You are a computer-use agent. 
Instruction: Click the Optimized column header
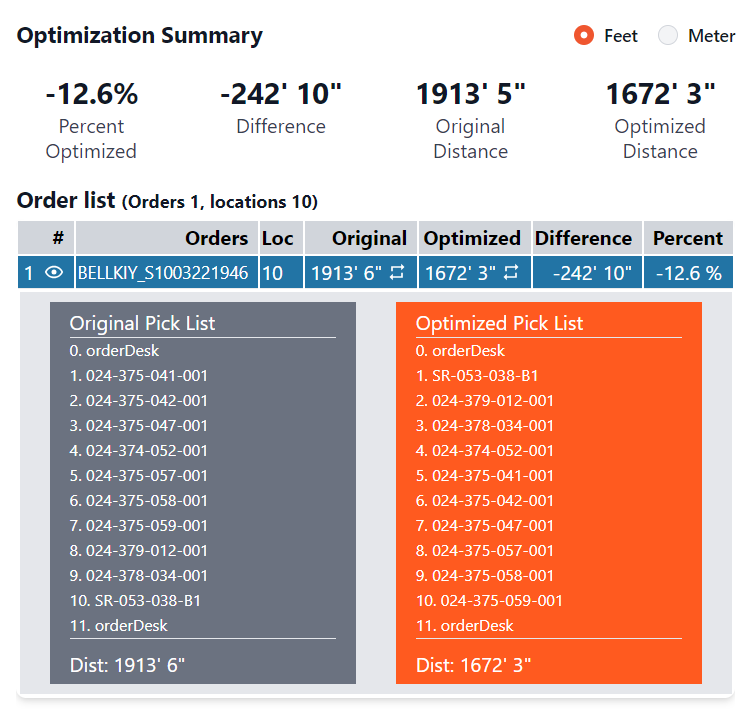point(472,238)
